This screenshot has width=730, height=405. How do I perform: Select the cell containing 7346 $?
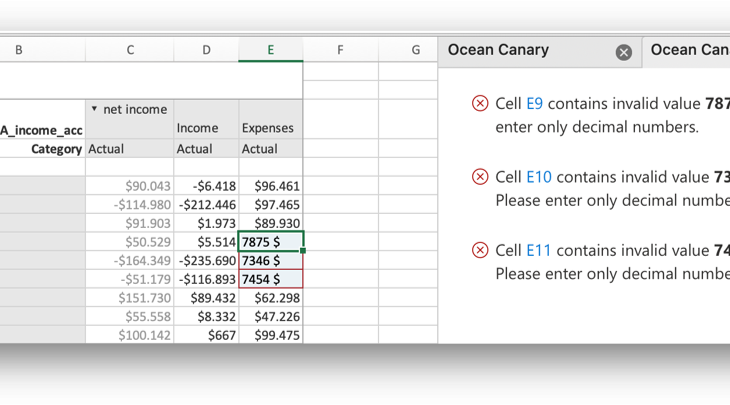tap(270, 260)
